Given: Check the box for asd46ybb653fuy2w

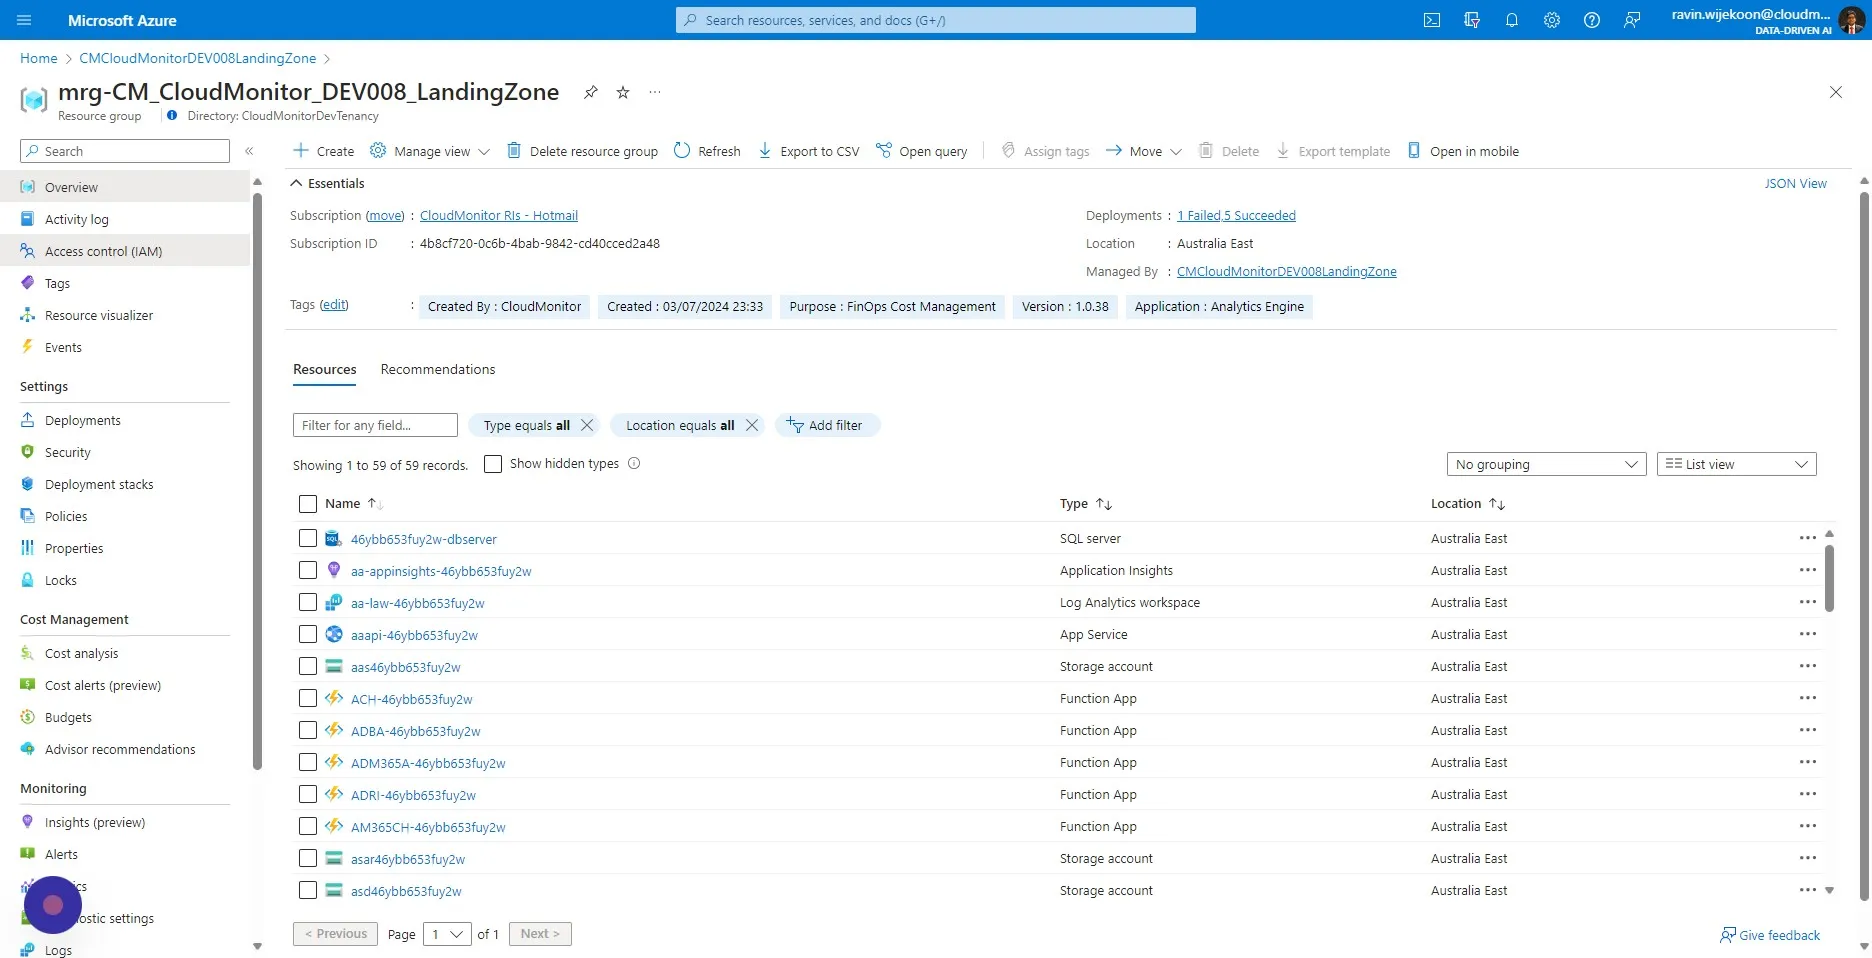Looking at the screenshot, I should pos(308,890).
